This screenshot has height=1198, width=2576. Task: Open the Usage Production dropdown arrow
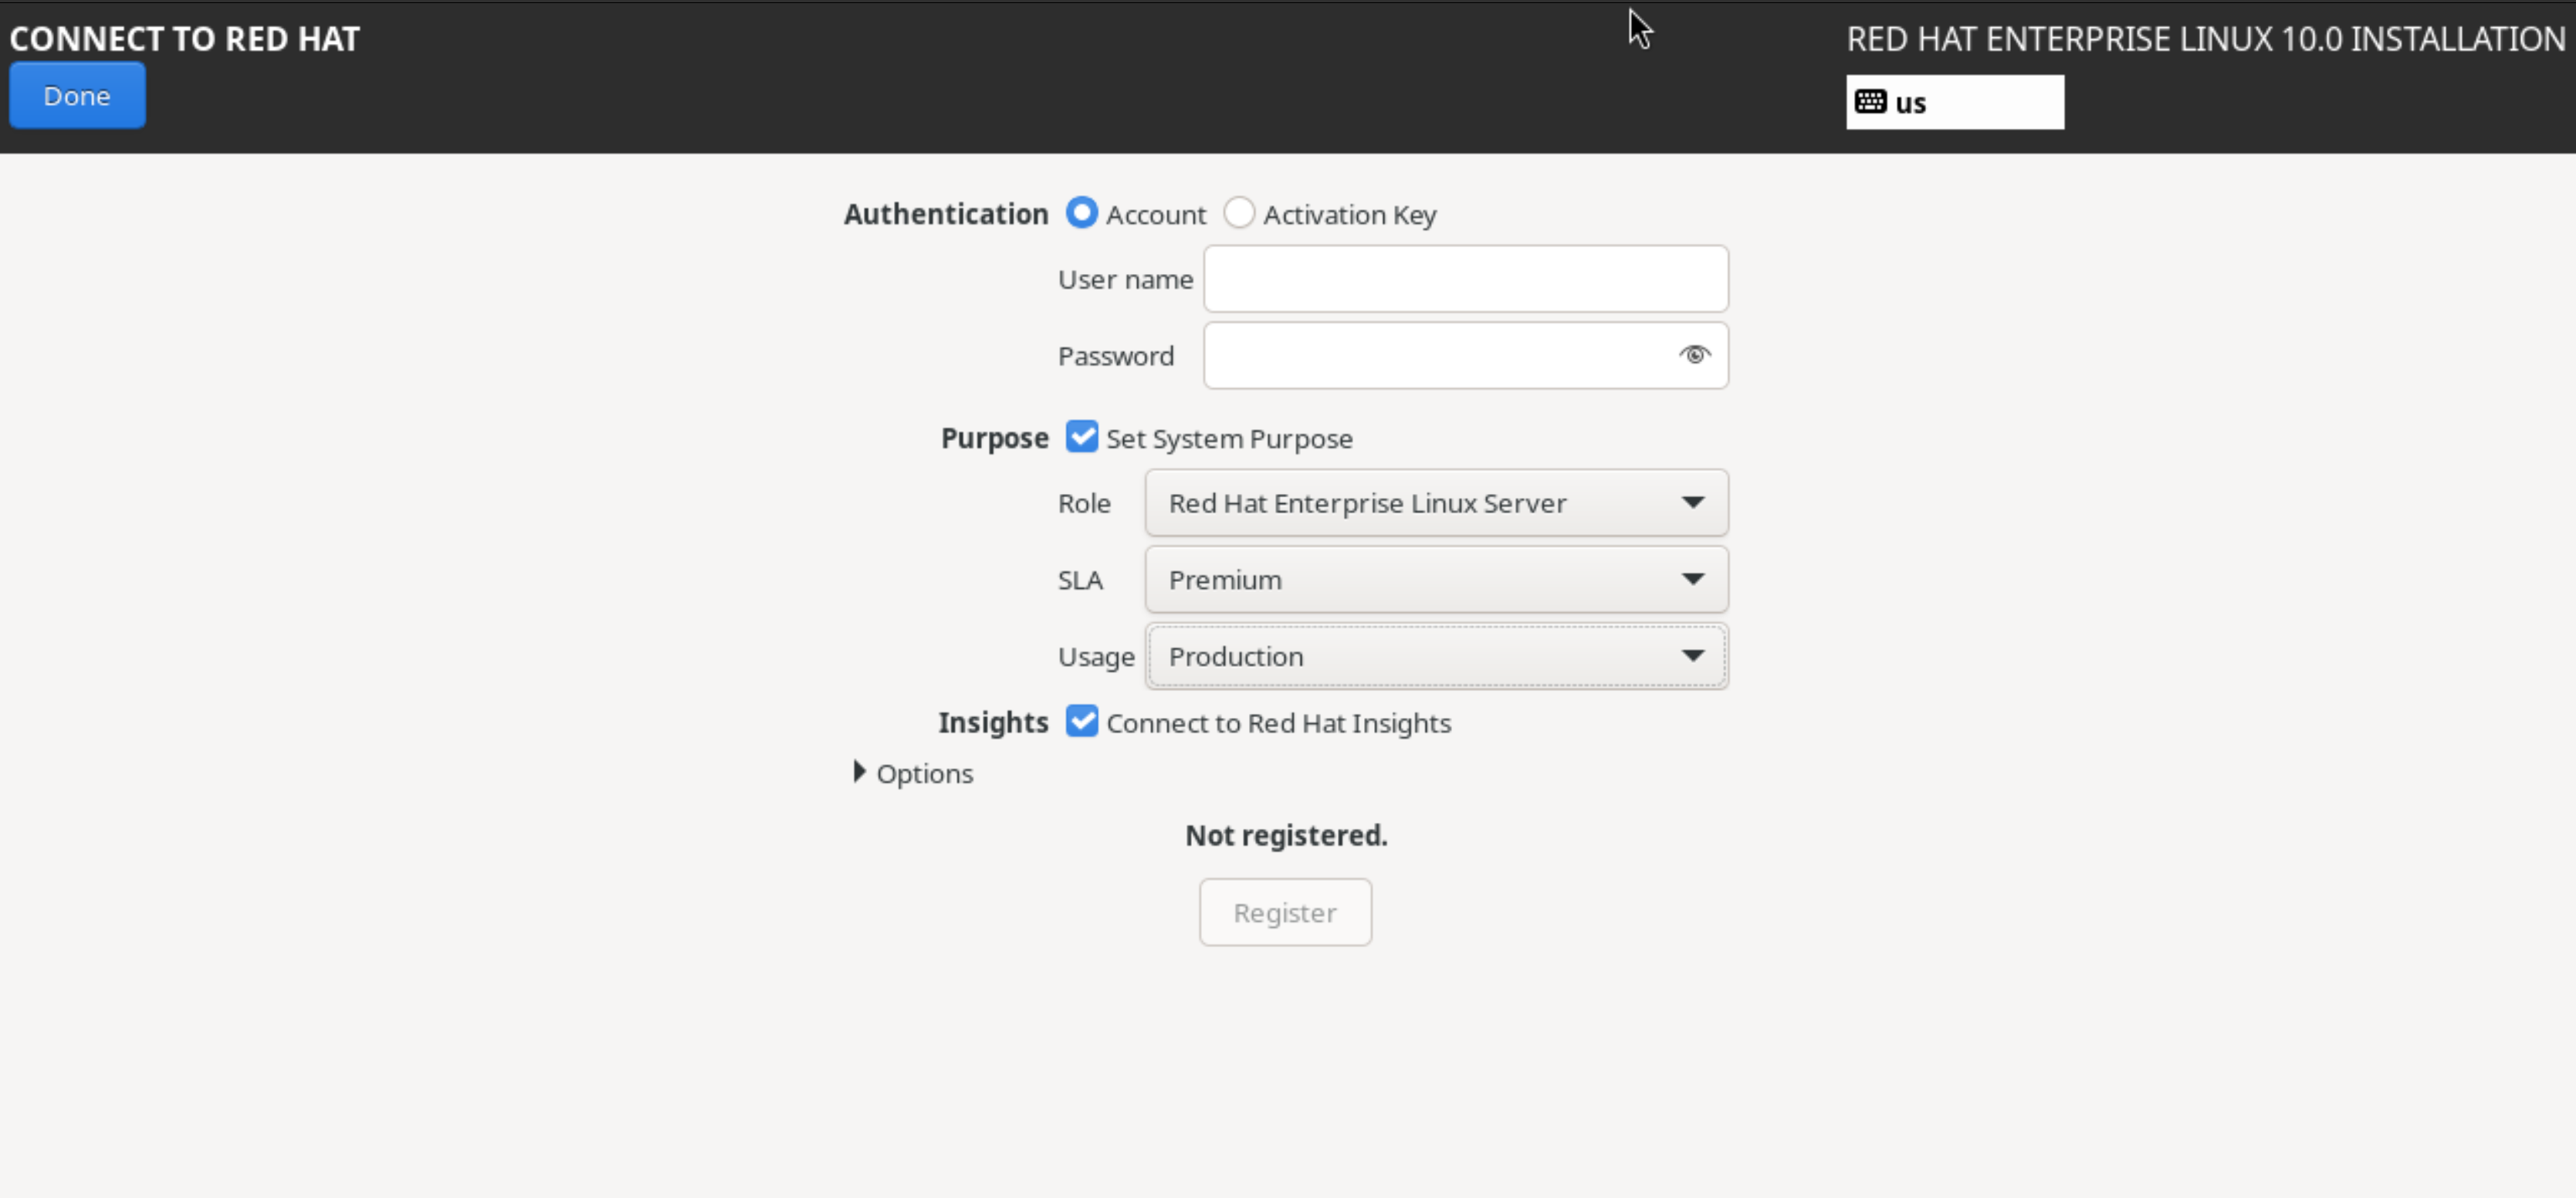[1692, 656]
